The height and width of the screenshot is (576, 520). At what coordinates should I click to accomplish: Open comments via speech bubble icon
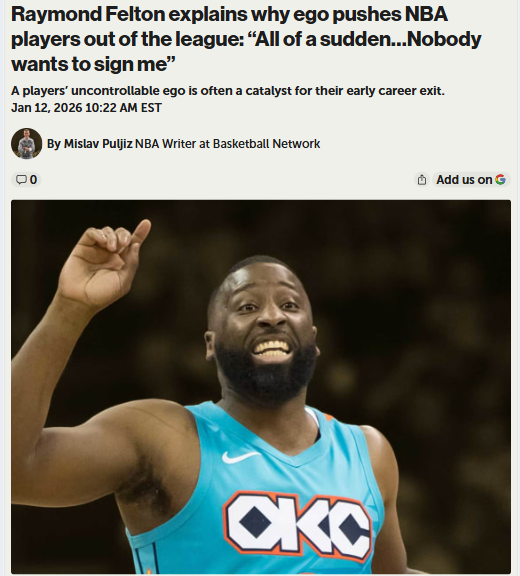pyautogui.click(x=22, y=180)
